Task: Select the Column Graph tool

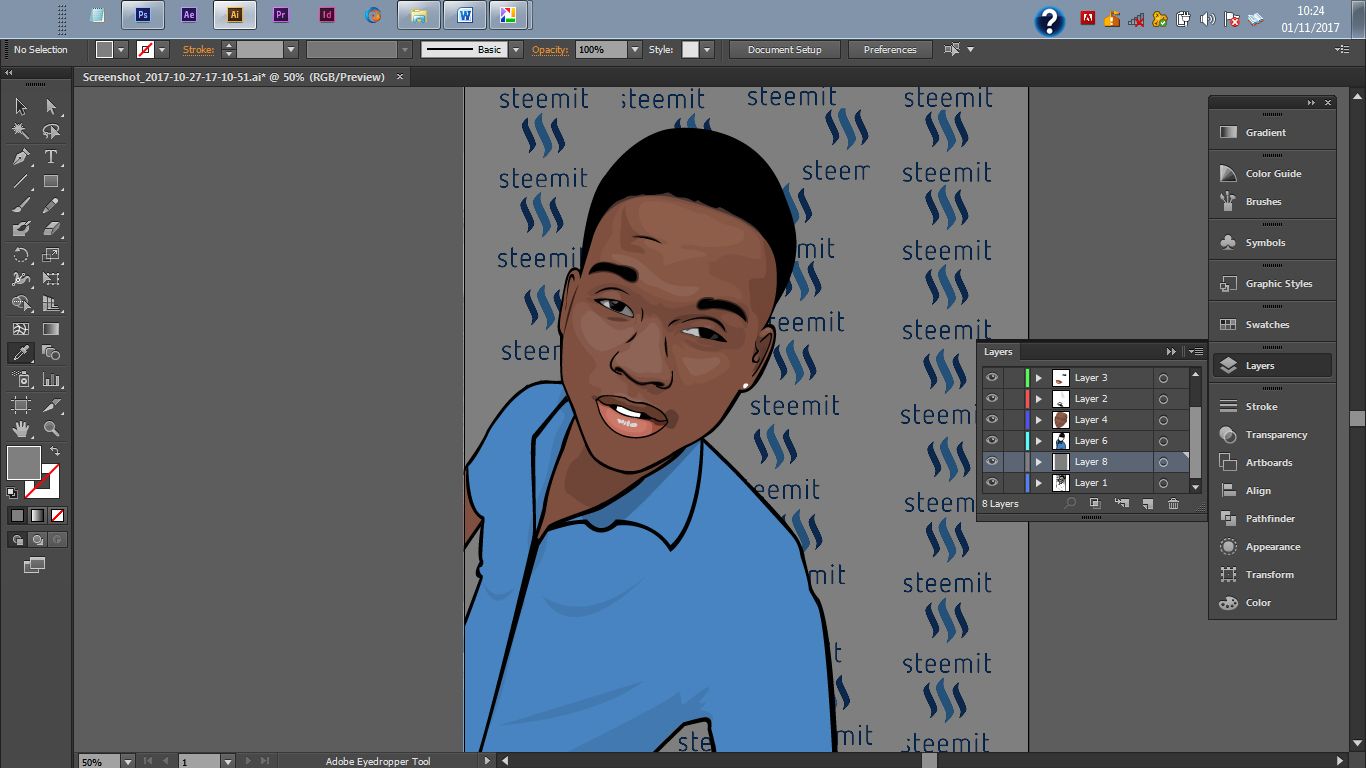Action: [x=51, y=379]
